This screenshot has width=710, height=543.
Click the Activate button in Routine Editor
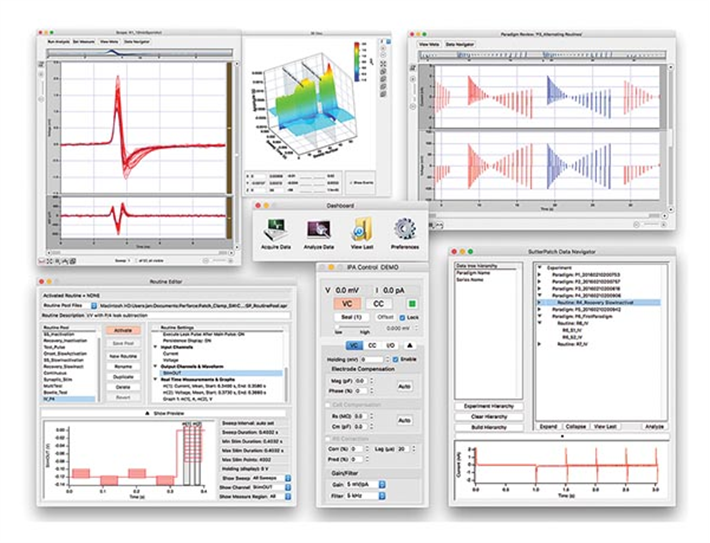coord(123,331)
